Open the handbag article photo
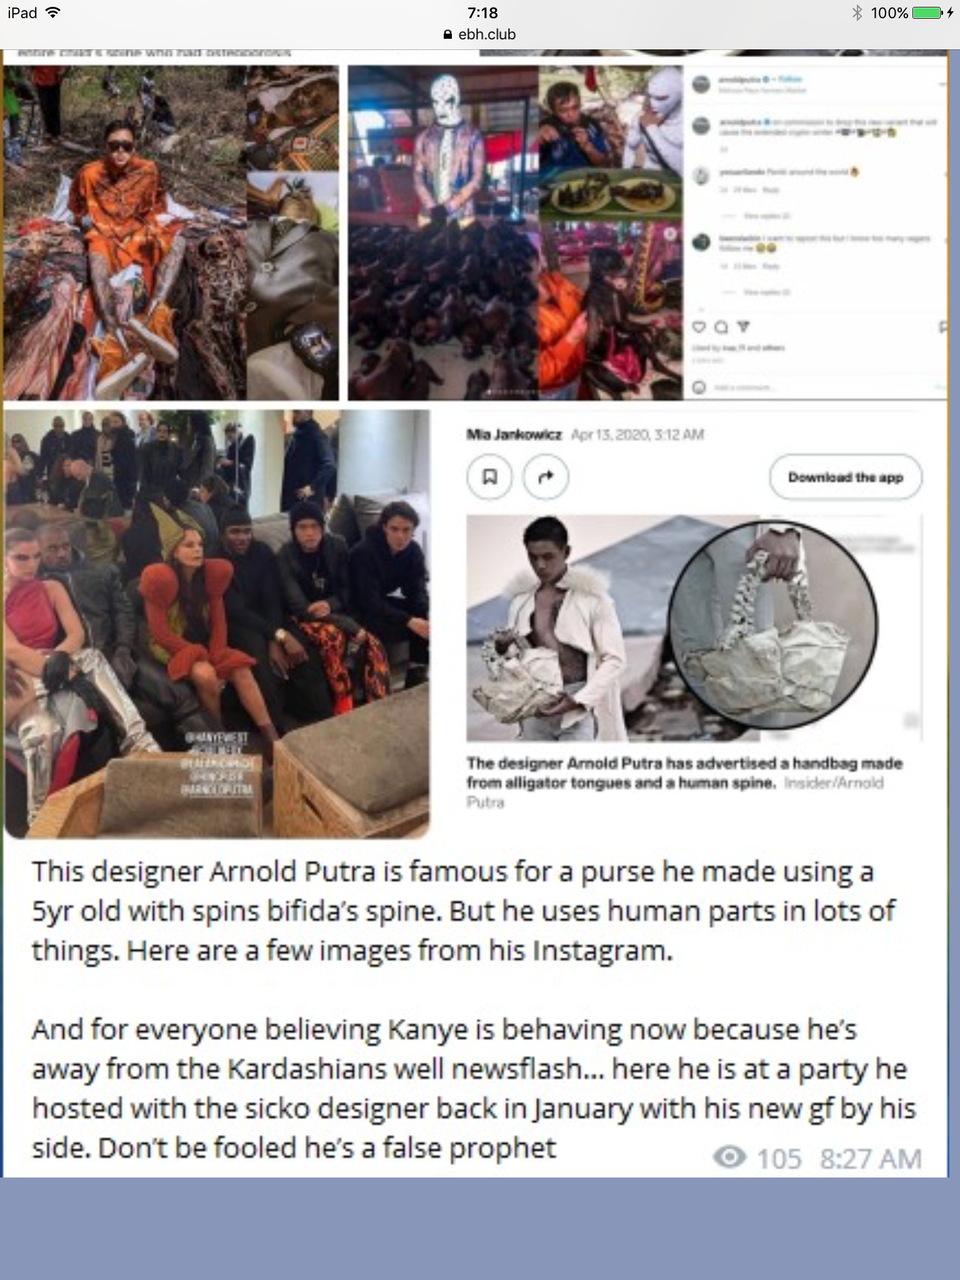The width and height of the screenshot is (960, 1280). 692,627
